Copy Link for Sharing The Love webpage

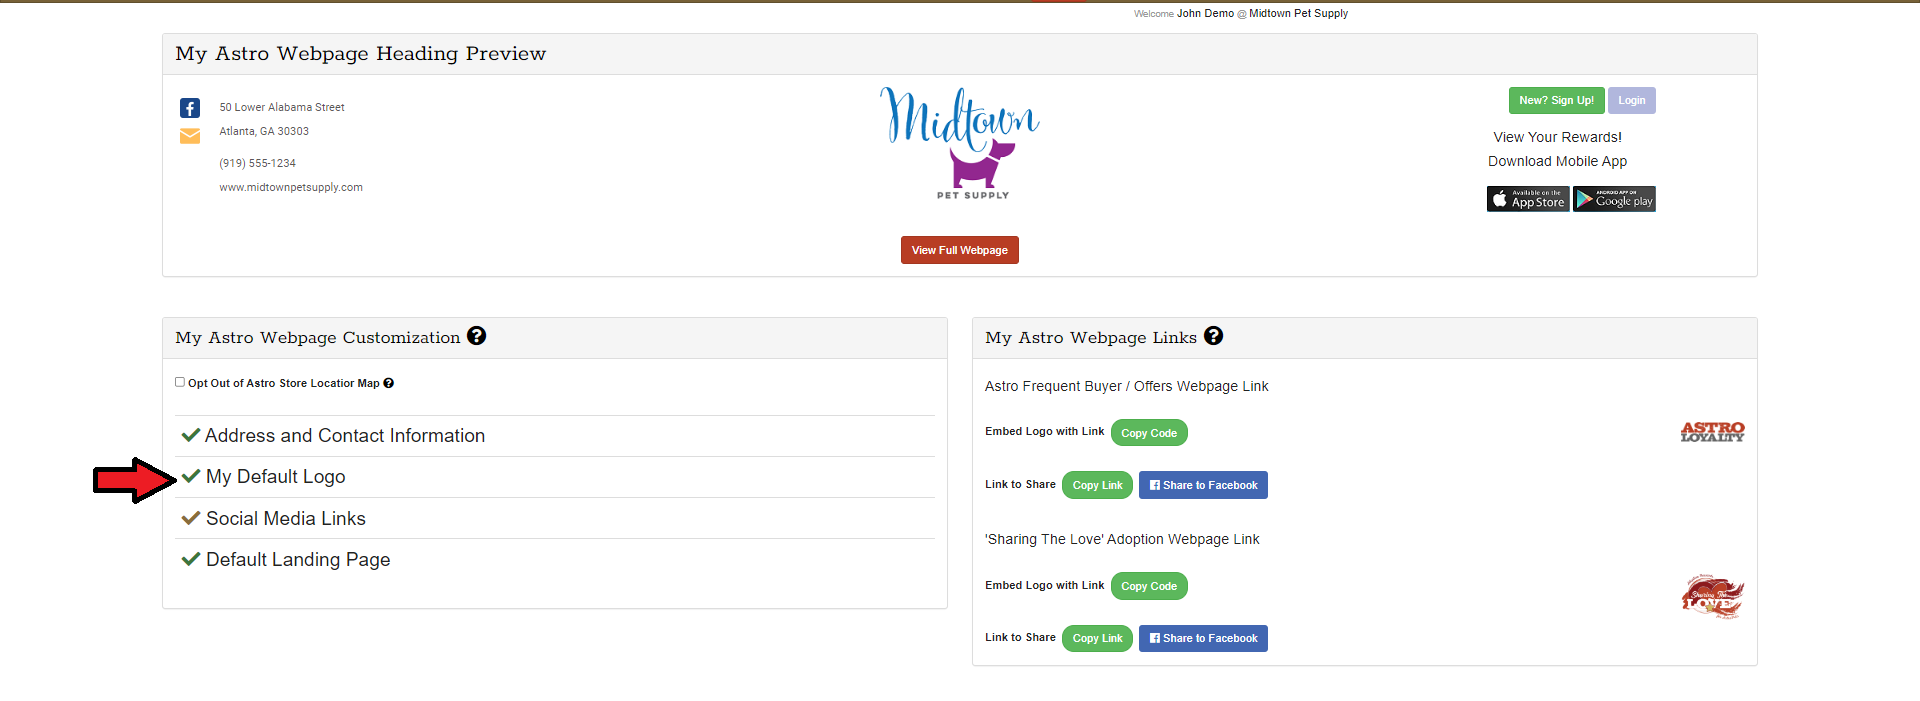click(1097, 638)
